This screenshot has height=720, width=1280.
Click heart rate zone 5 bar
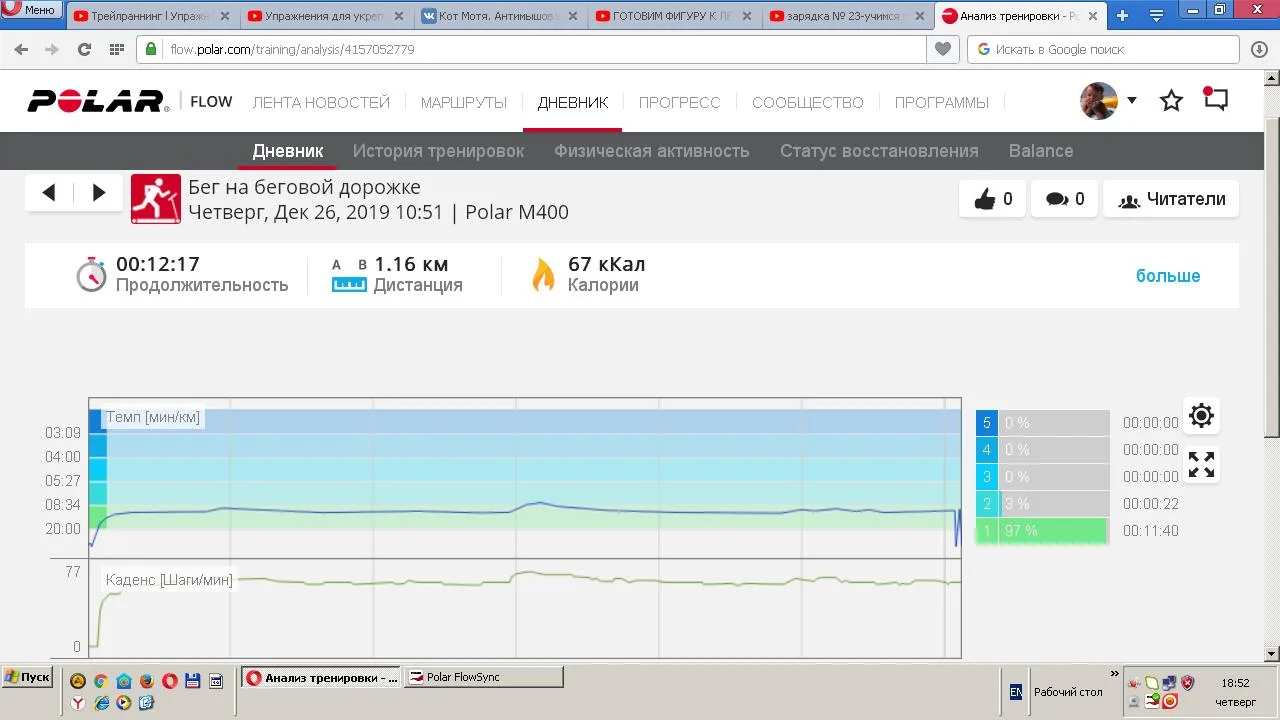pyautogui.click(x=1043, y=423)
